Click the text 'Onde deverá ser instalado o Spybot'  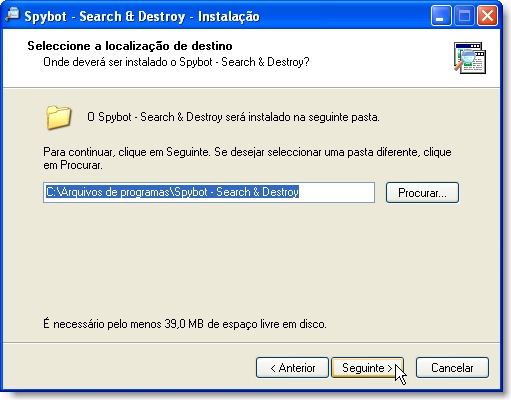[128, 62]
